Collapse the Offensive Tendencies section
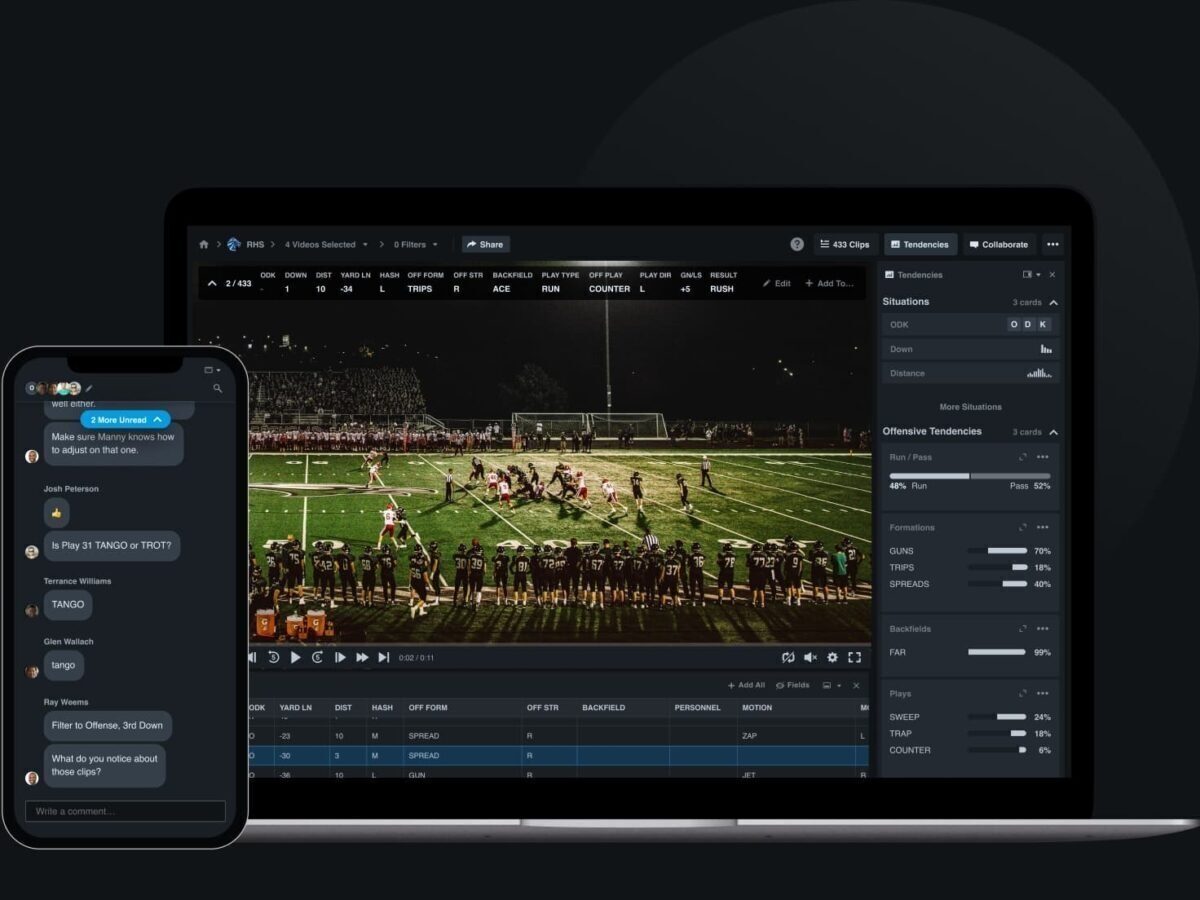Image resolution: width=1200 pixels, height=900 pixels. [x=1055, y=432]
